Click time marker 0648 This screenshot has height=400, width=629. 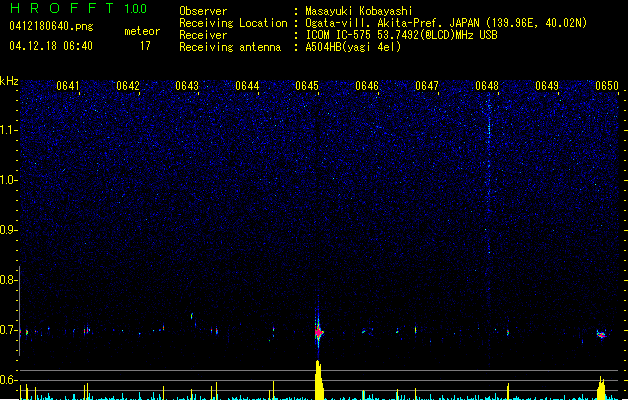[487, 86]
